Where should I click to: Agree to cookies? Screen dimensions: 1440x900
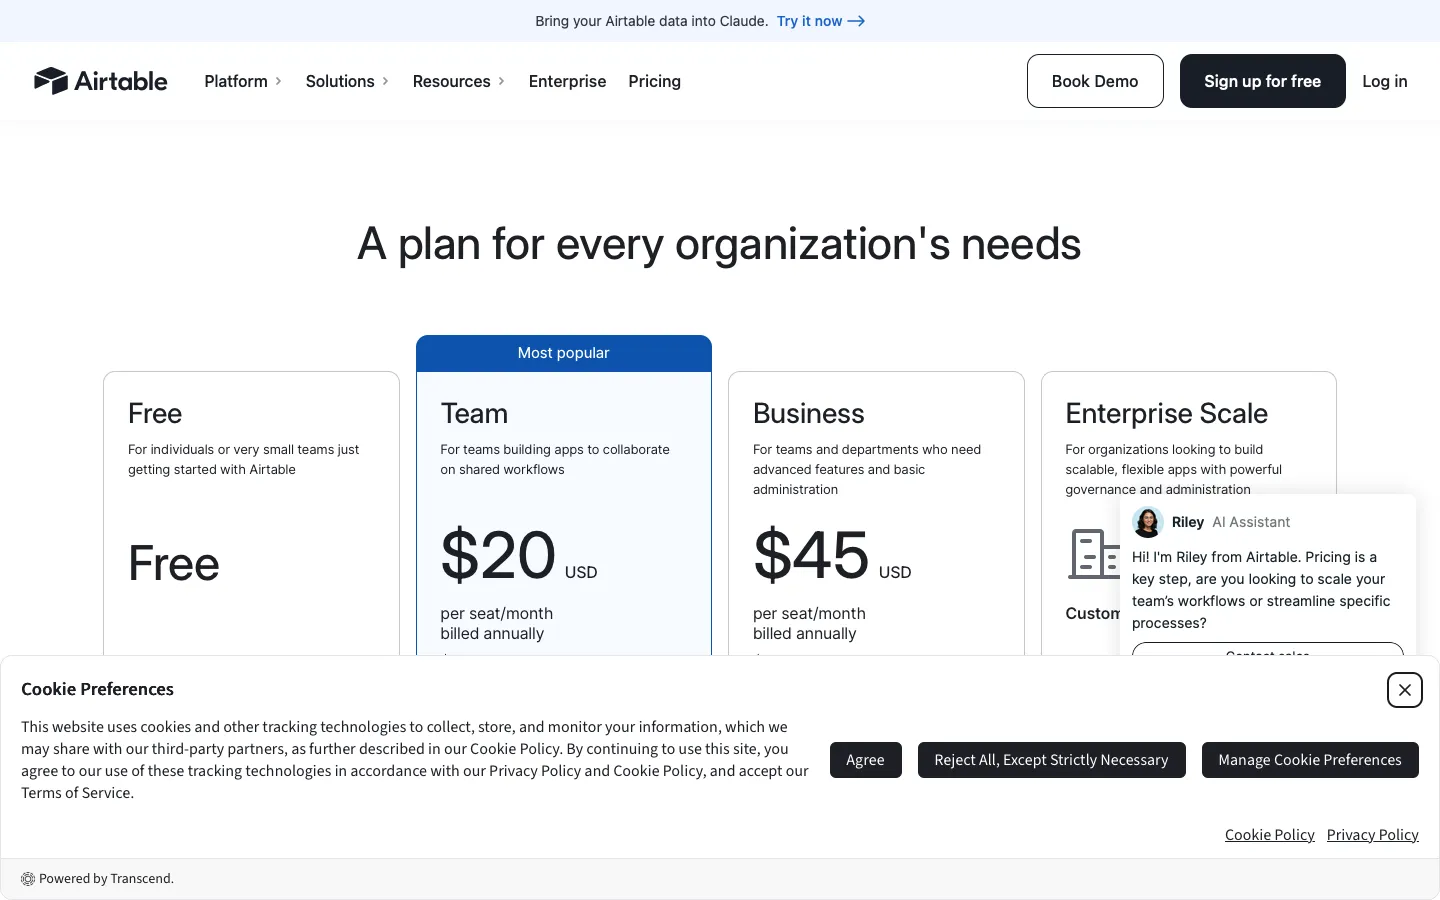click(865, 760)
